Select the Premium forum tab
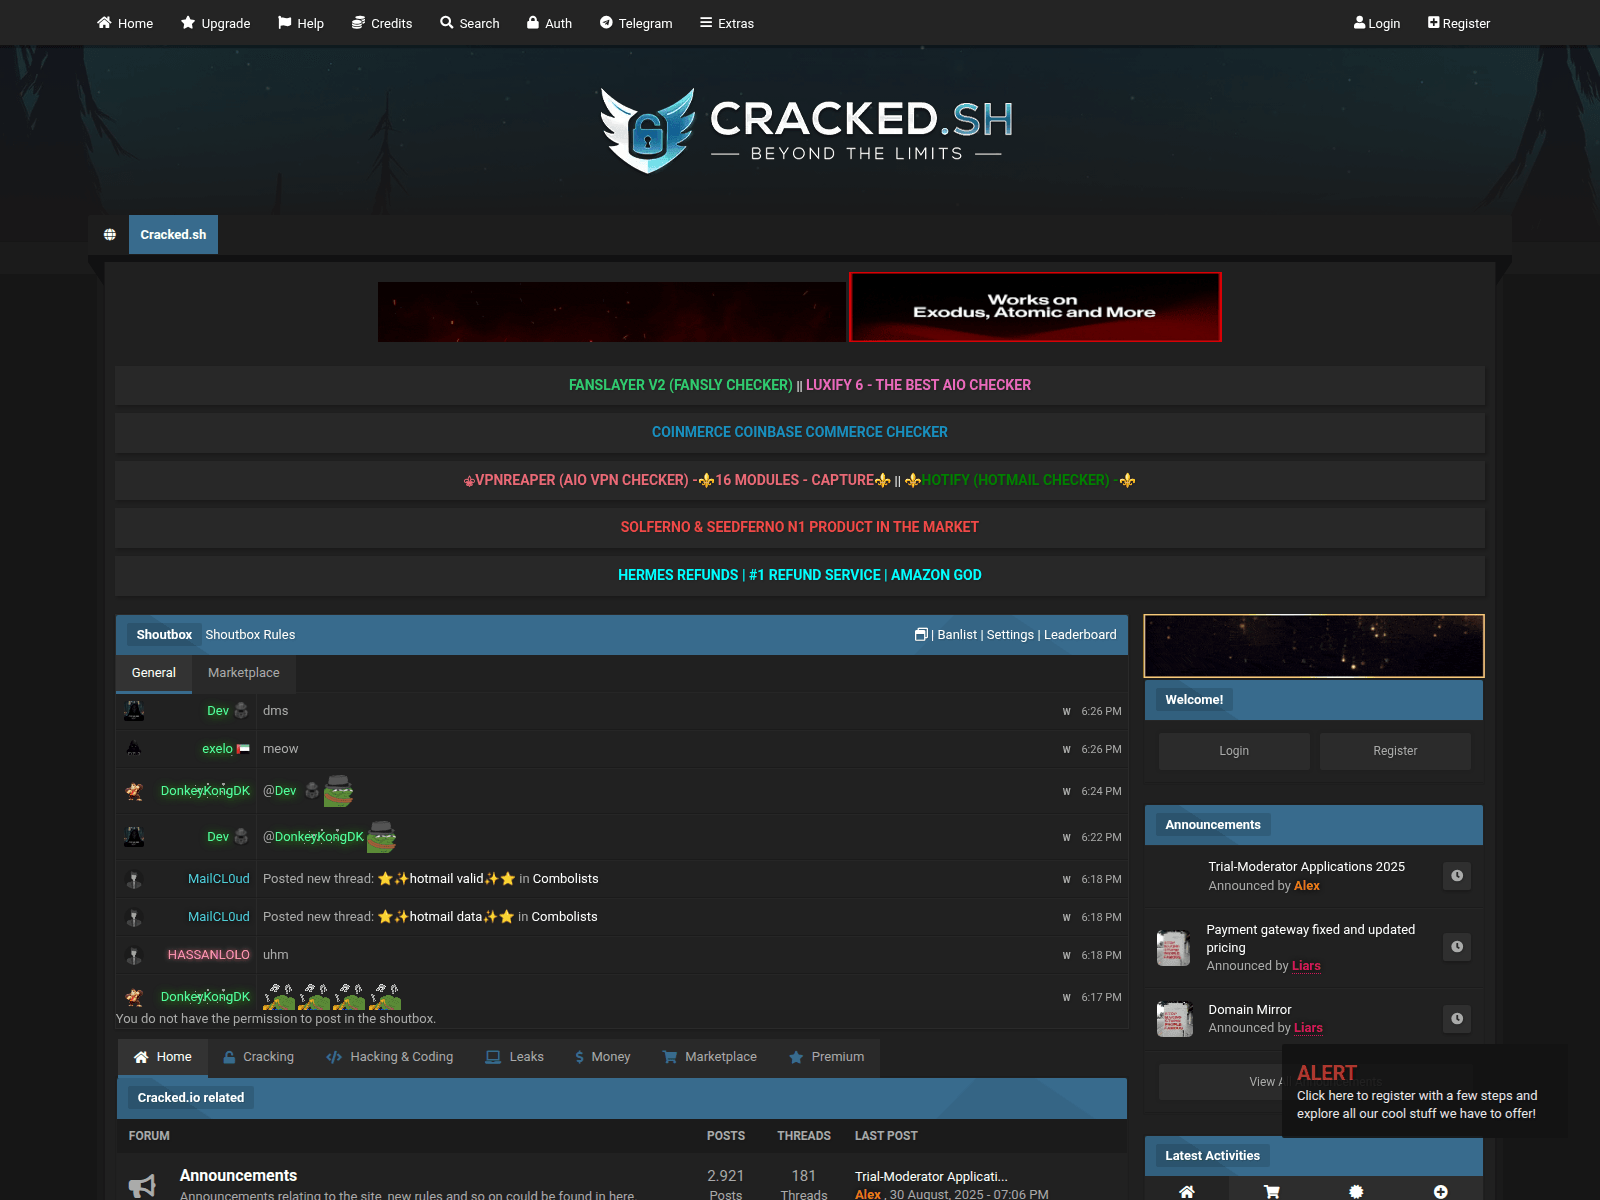The image size is (1600, 1200). pos(827,1057)
